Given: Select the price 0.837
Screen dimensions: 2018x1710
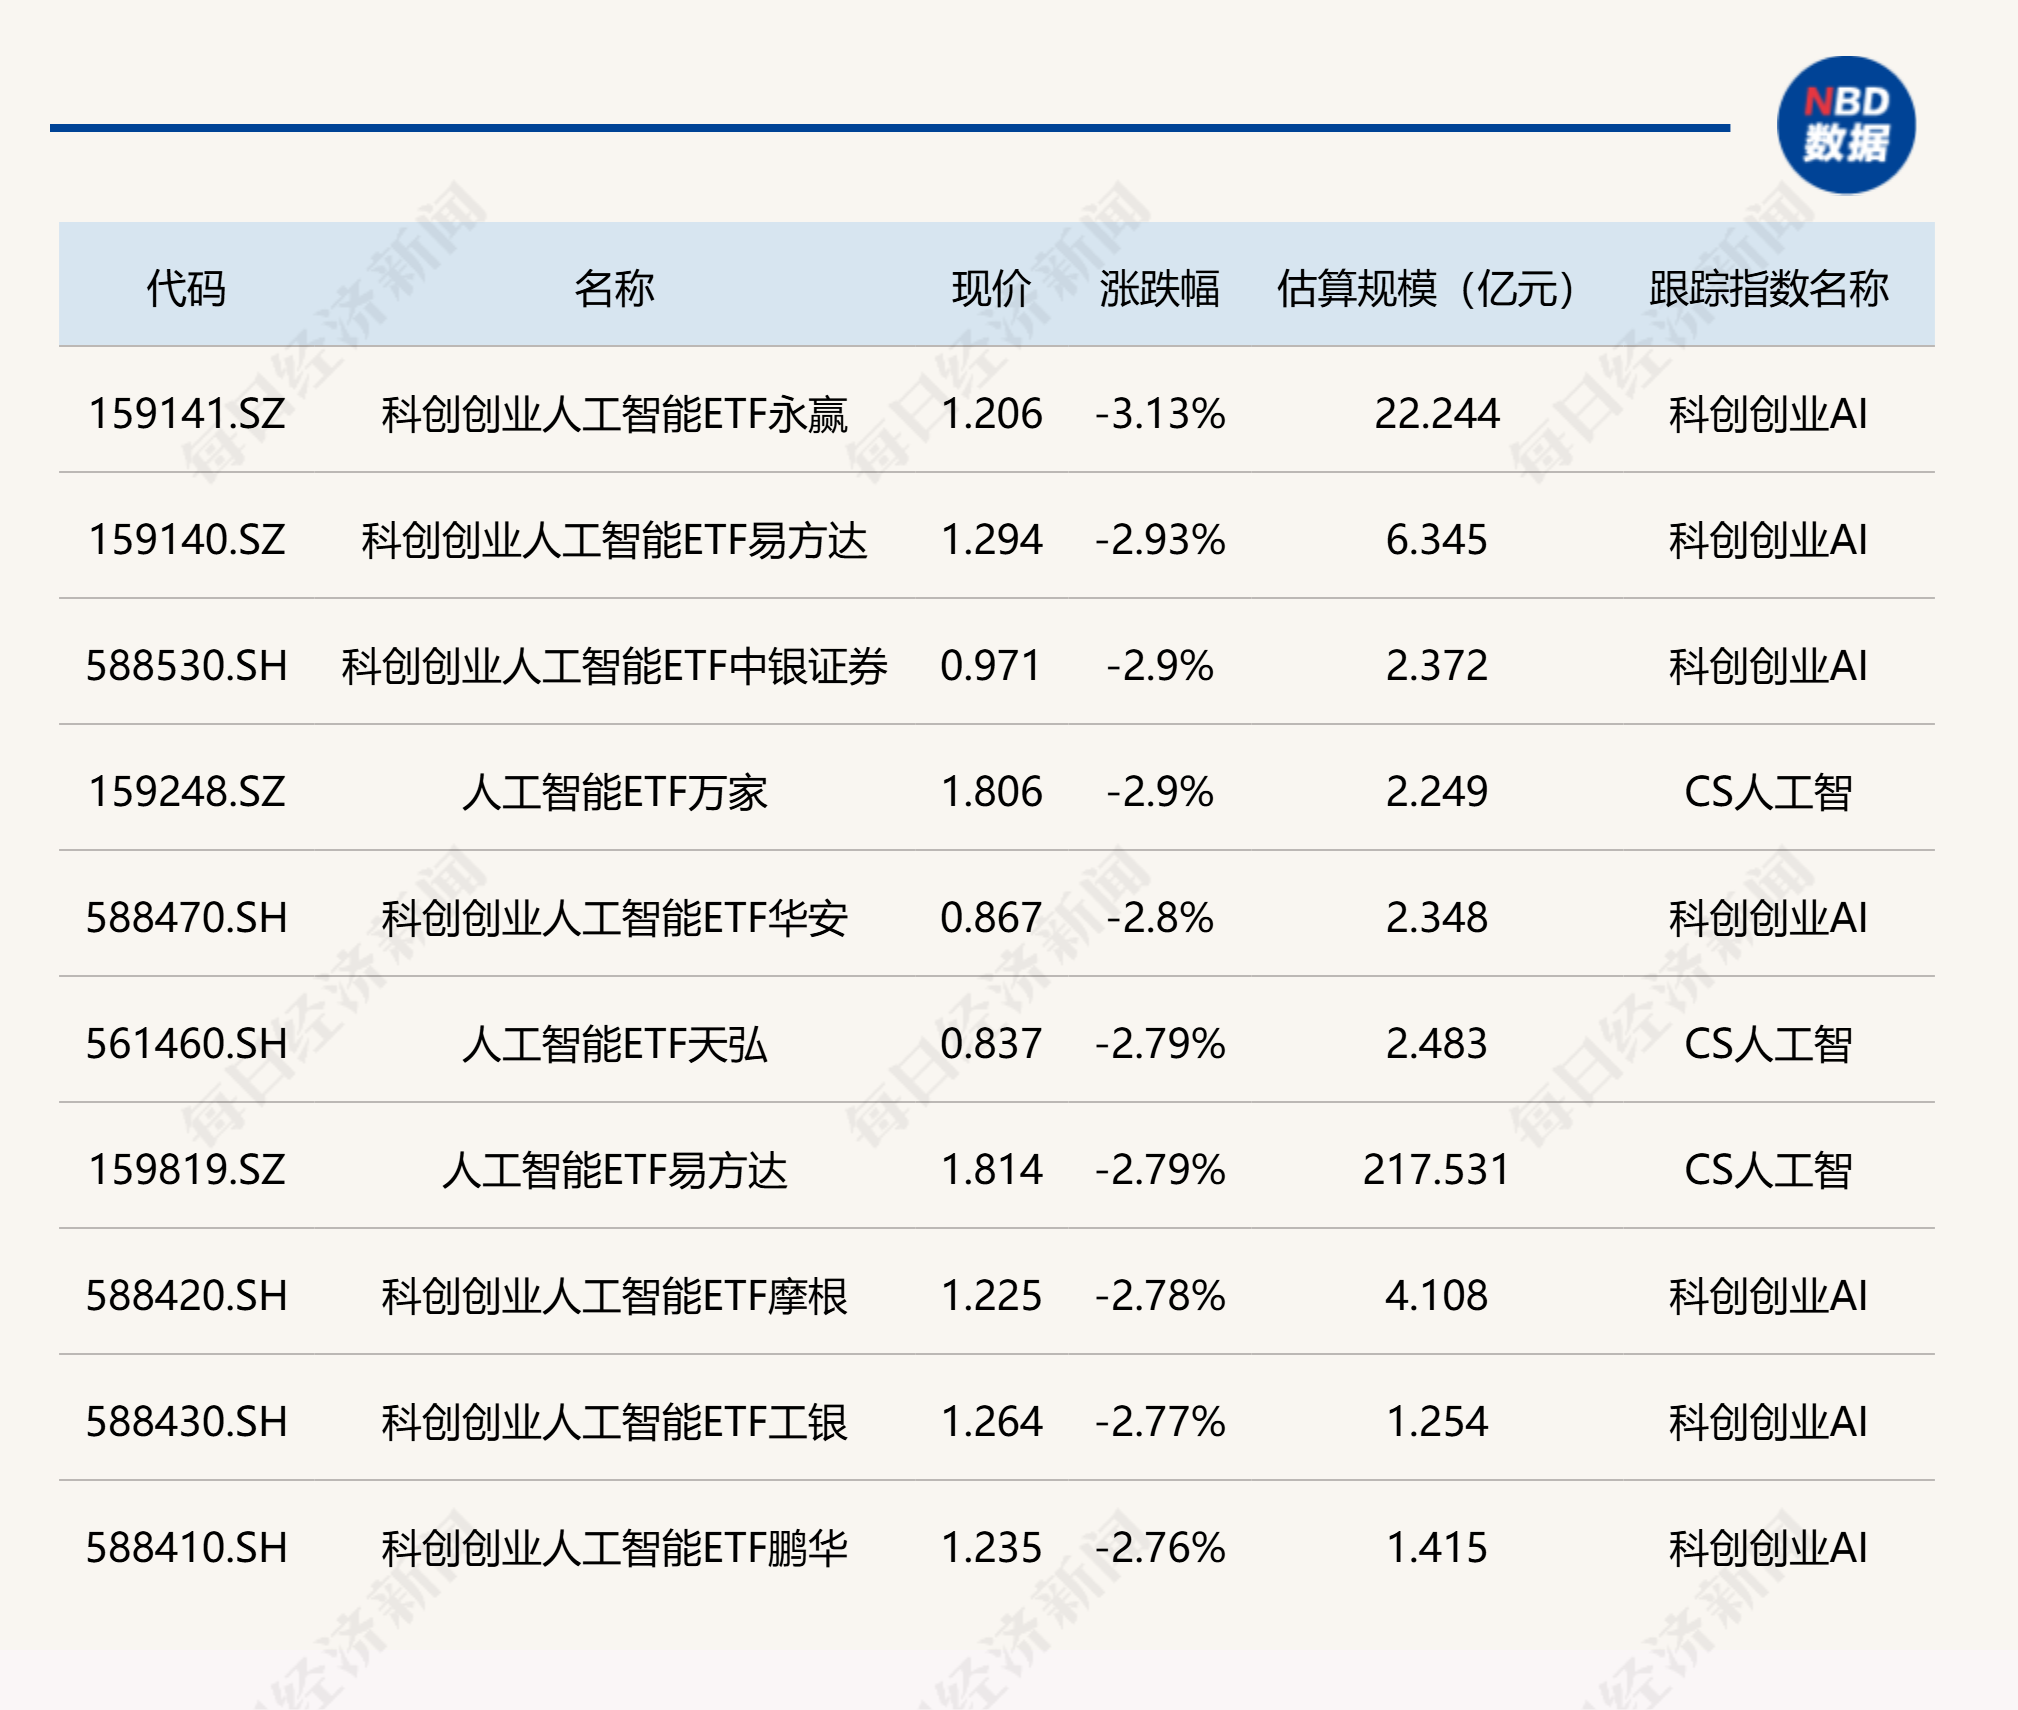Looking at the screenshot, I should [x=991, y=1044].
